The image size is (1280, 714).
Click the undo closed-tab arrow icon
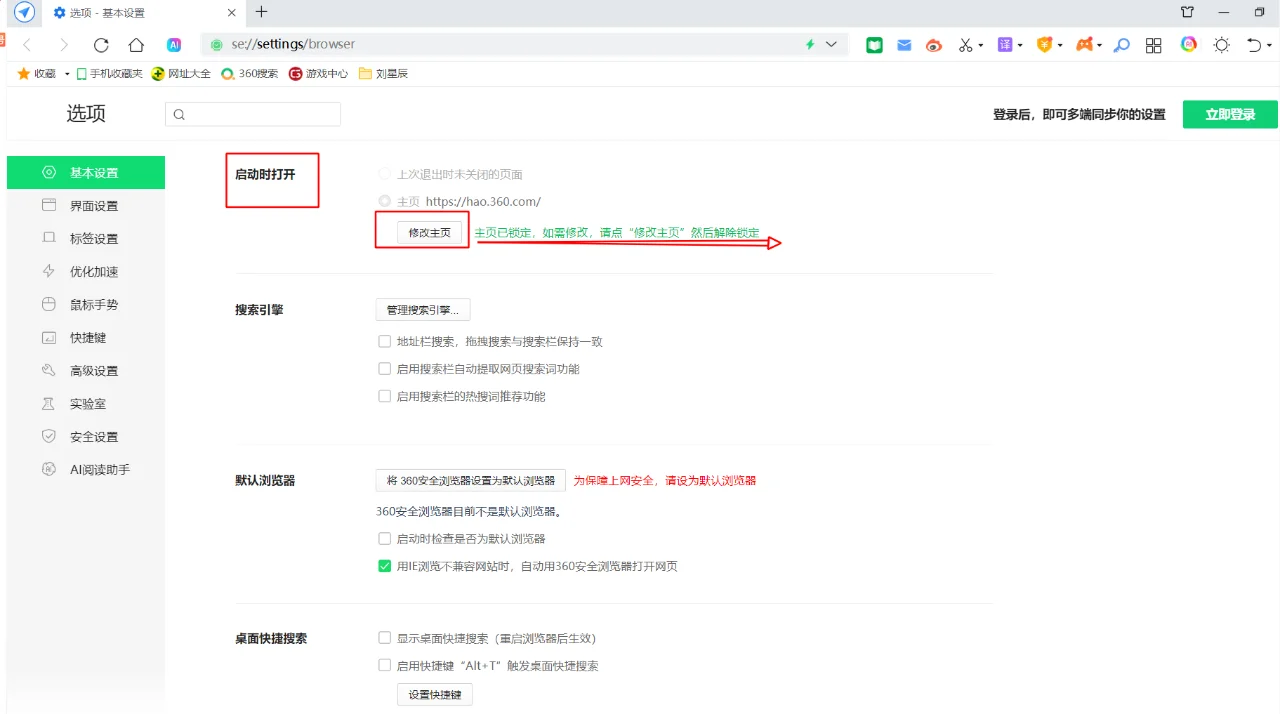point(1254,45)
